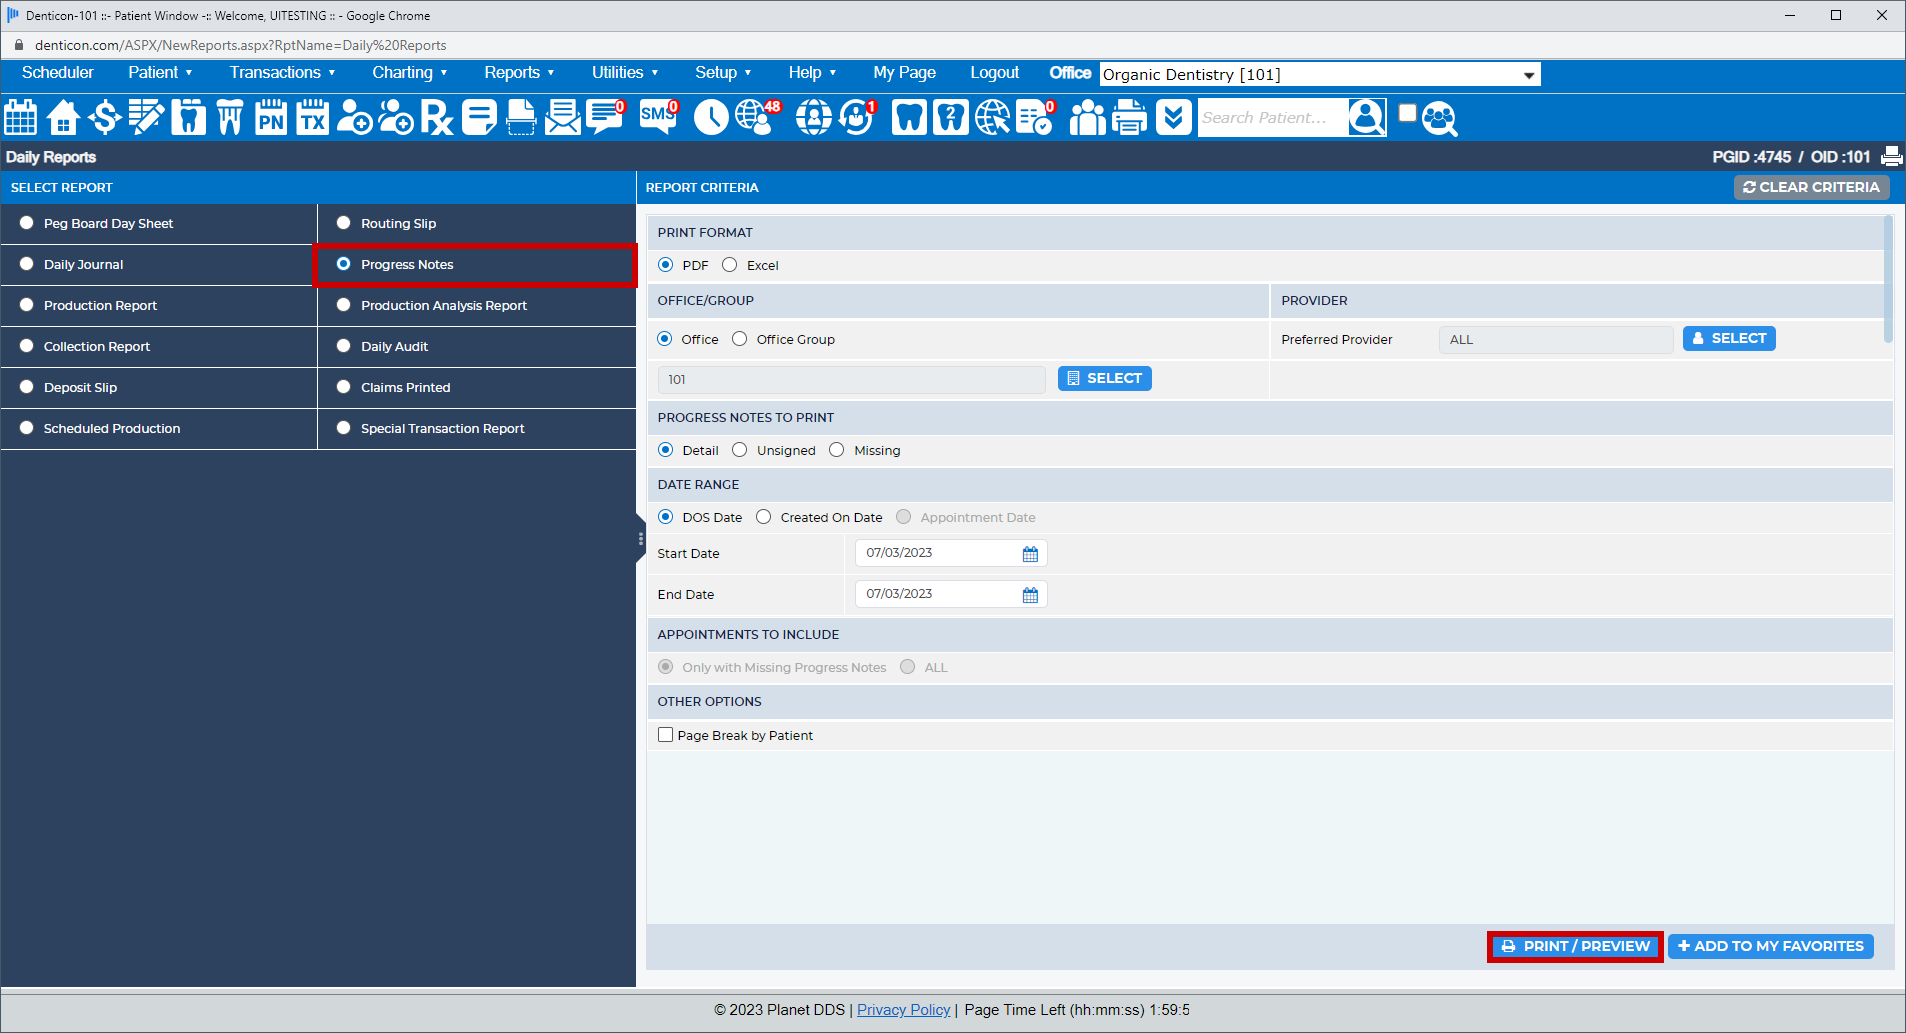Click Logout in the menu bar
Screen dimensions: 1906x1033
994,72
